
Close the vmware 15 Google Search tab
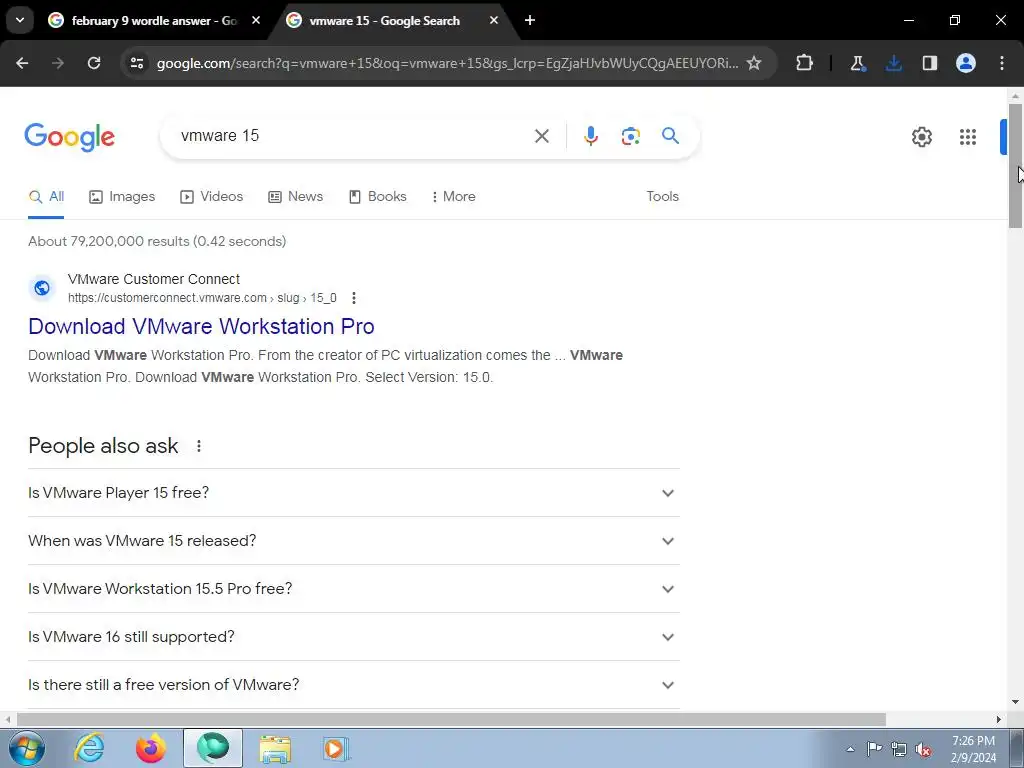click(494, 20)
